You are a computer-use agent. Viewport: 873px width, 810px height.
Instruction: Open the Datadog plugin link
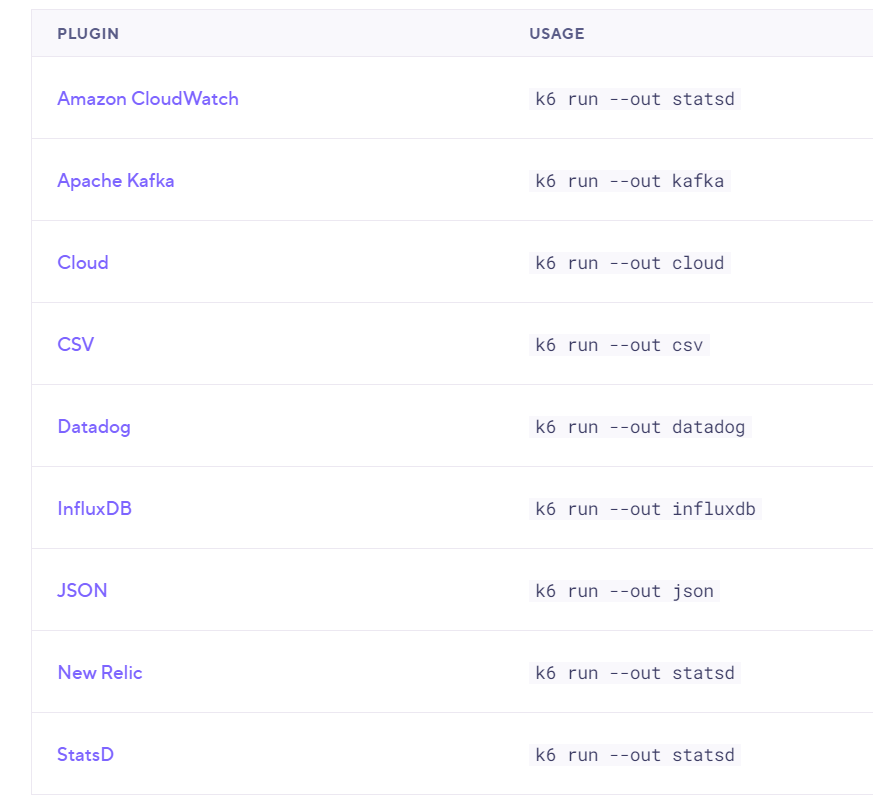click(94, 427)
